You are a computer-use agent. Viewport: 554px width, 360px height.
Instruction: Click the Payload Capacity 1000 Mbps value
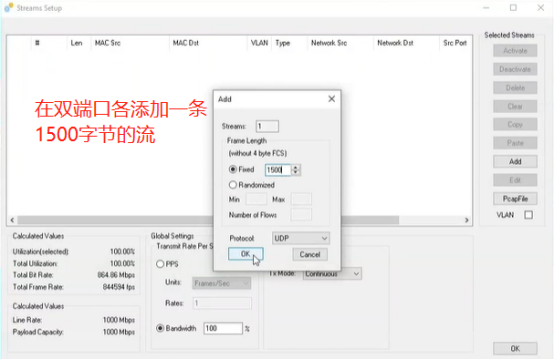119,332
